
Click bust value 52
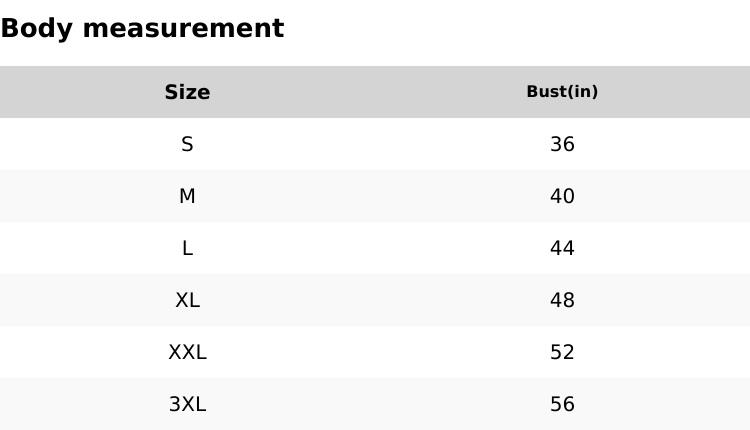(562, 352)
